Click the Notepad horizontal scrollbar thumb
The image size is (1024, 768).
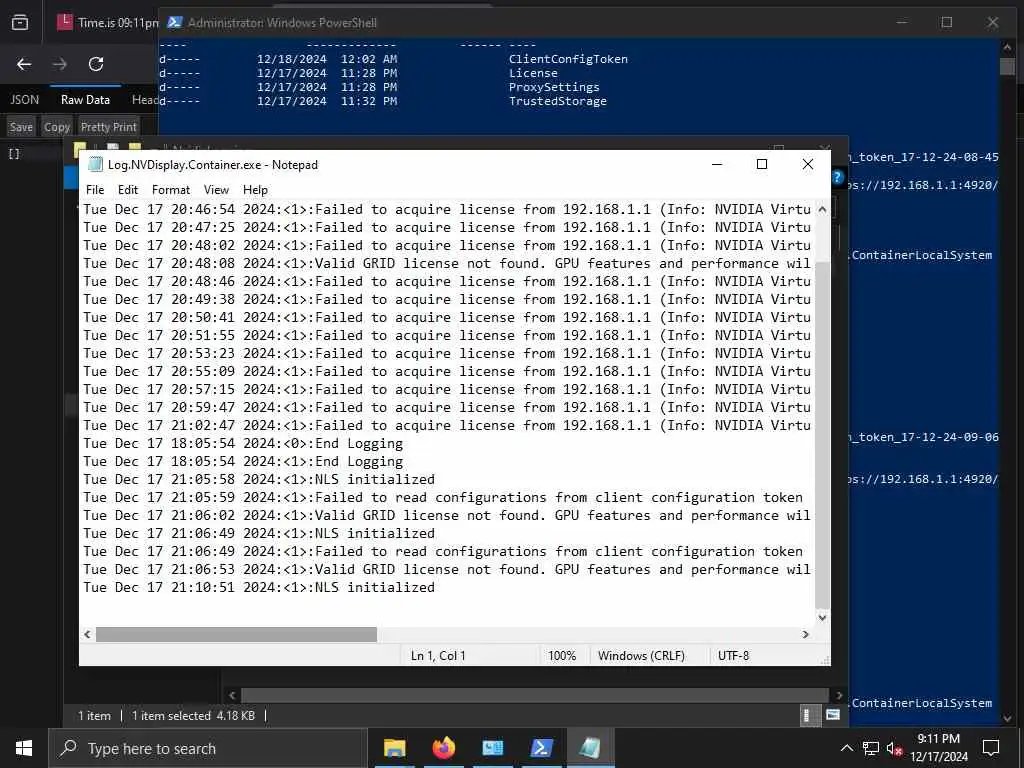[x=236, y=634]
